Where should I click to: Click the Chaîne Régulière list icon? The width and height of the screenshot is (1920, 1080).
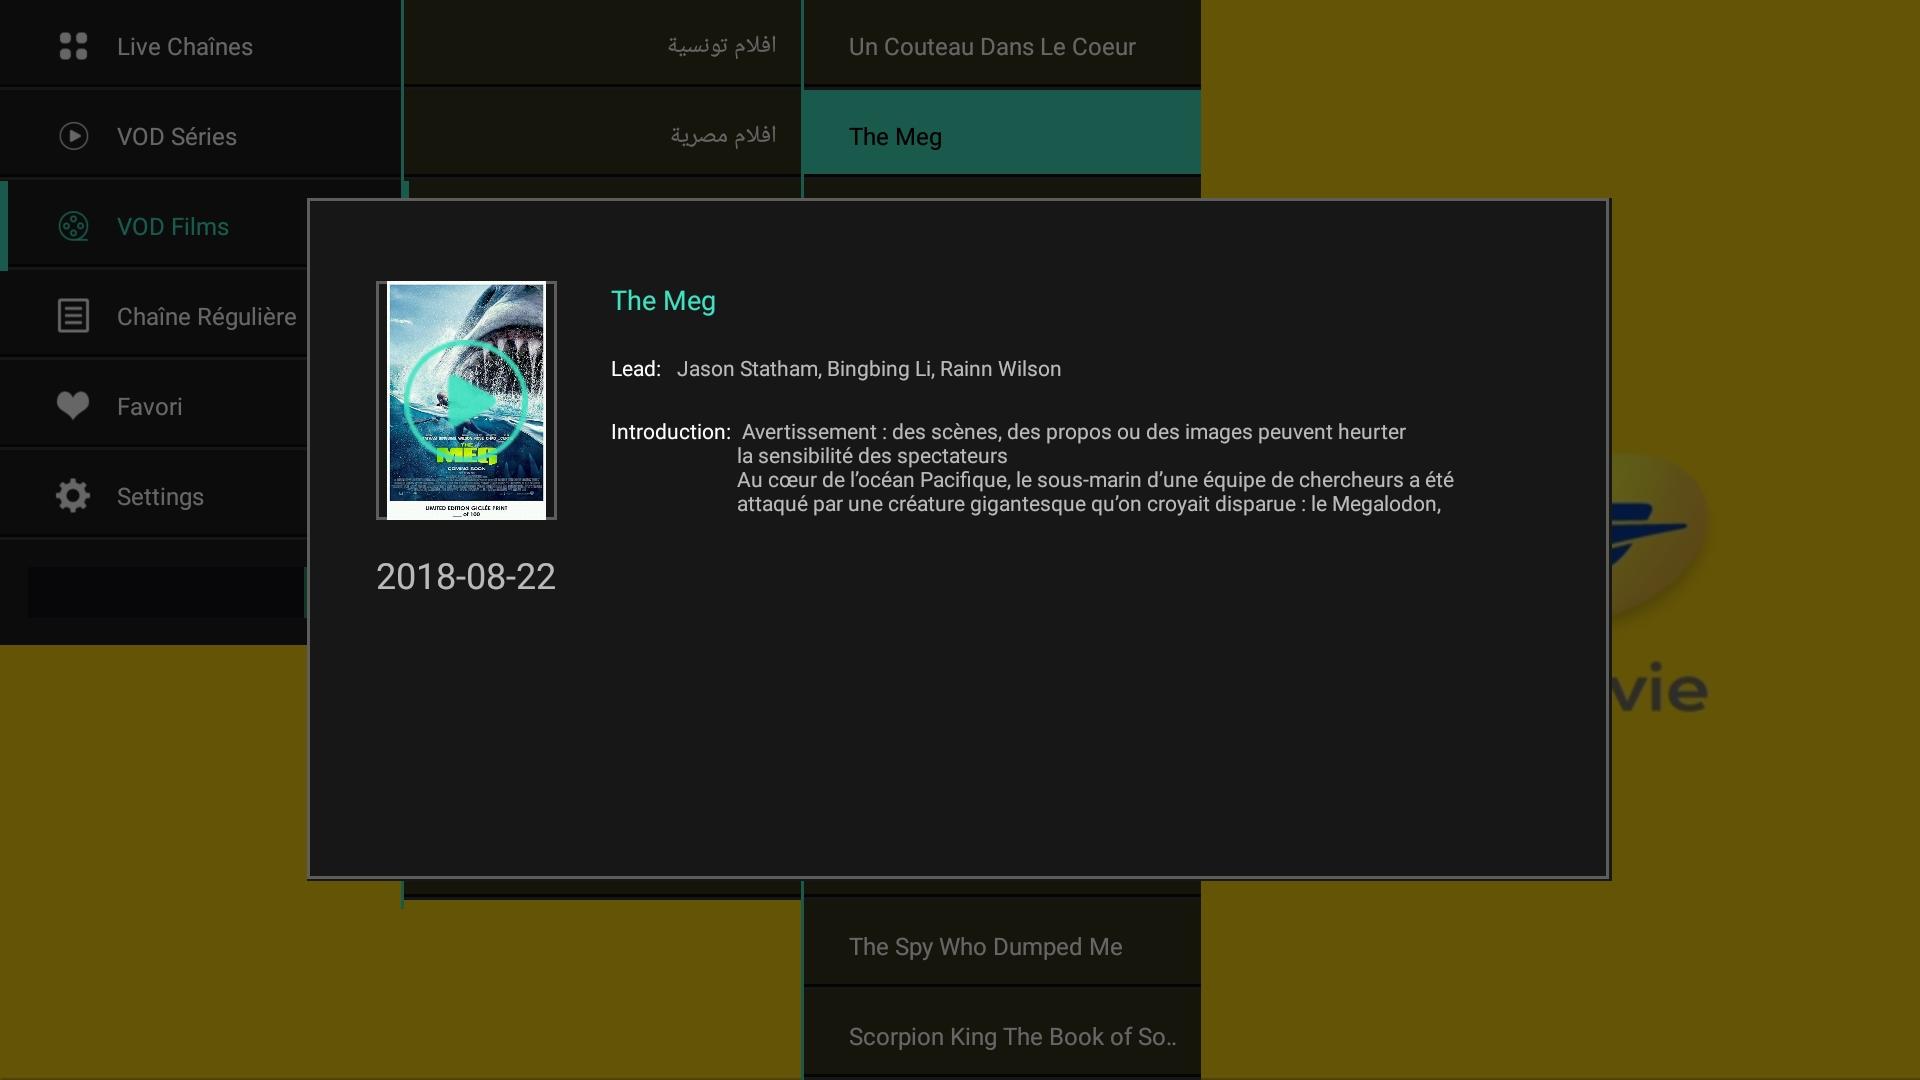tap(73, 316)
